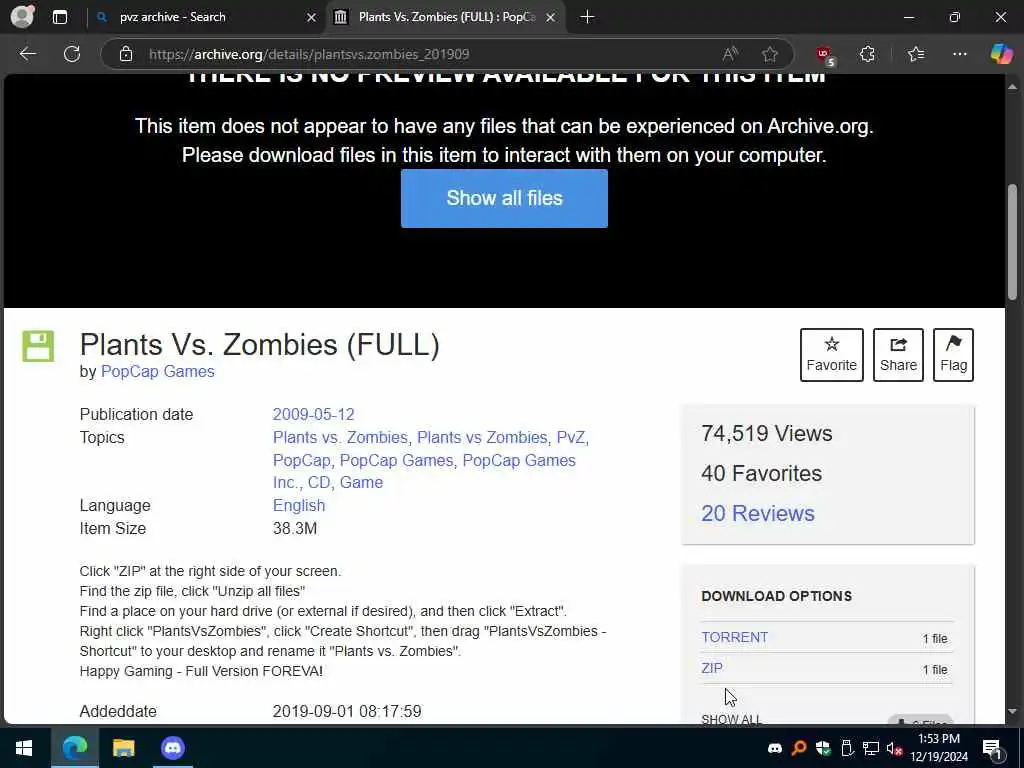Open the taskbar clock and date
The image size is (1024, 768).
[x=938, y=748]
